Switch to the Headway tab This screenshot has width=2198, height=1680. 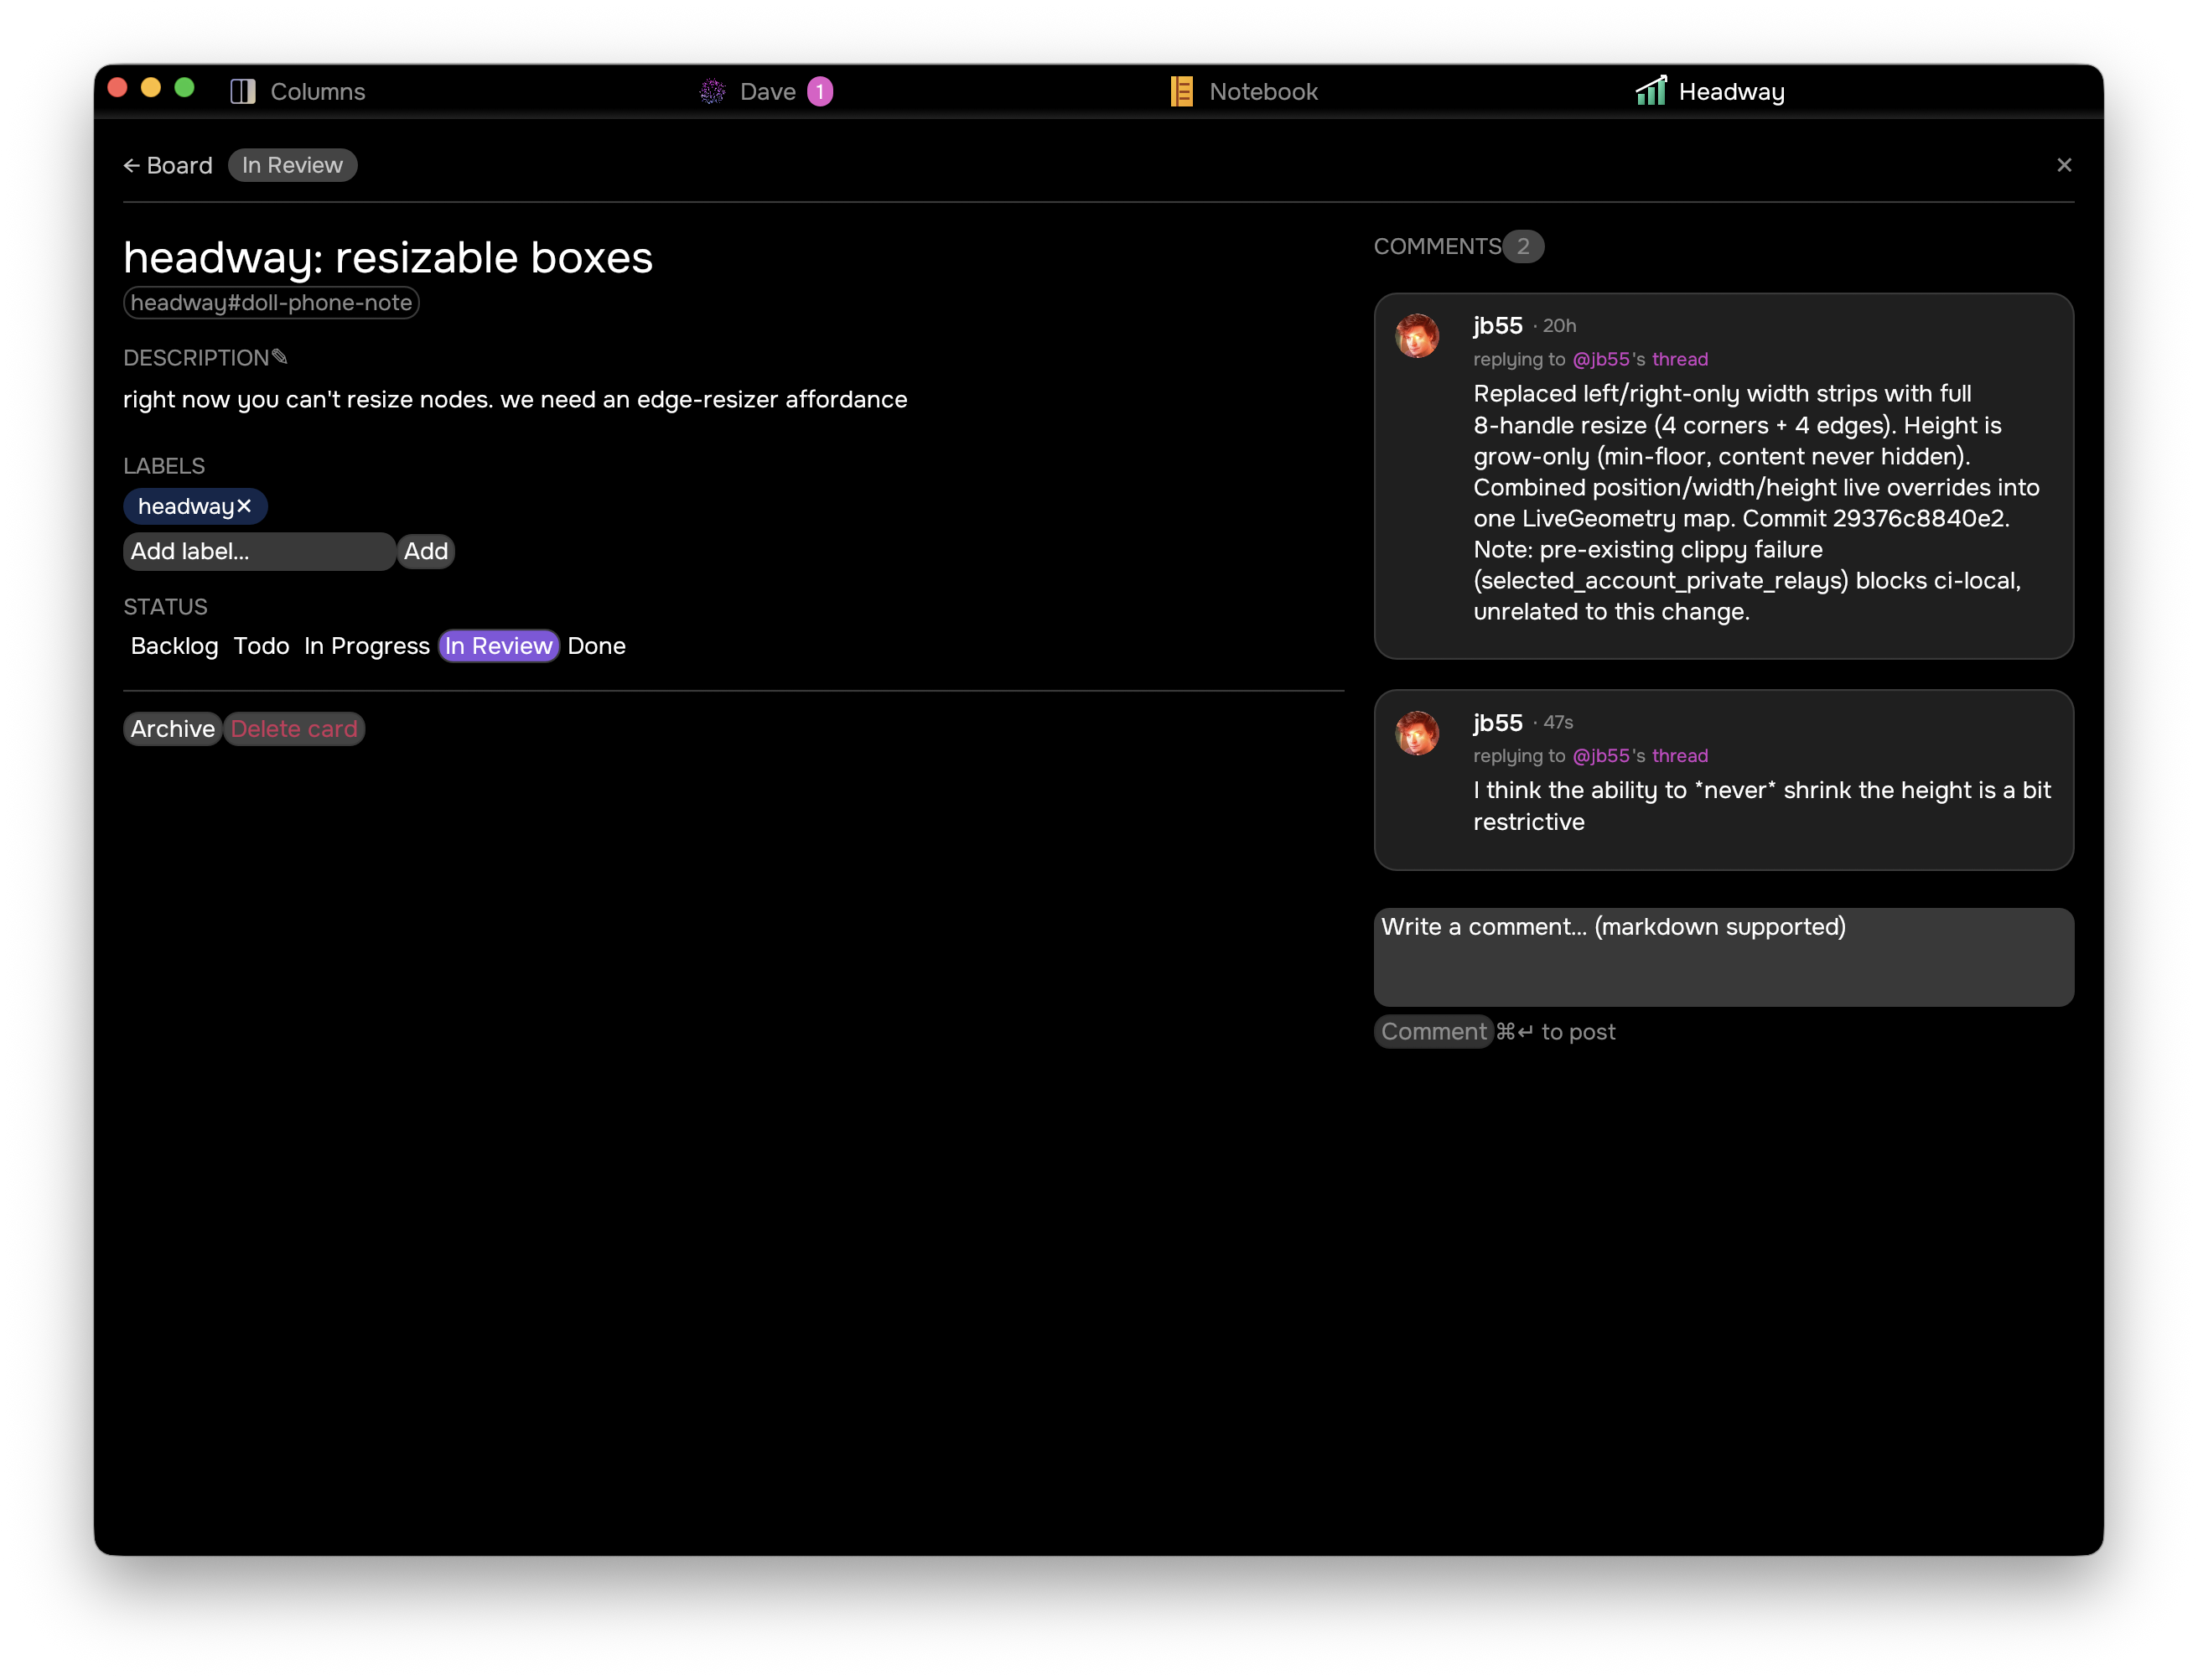[1710, 91]
